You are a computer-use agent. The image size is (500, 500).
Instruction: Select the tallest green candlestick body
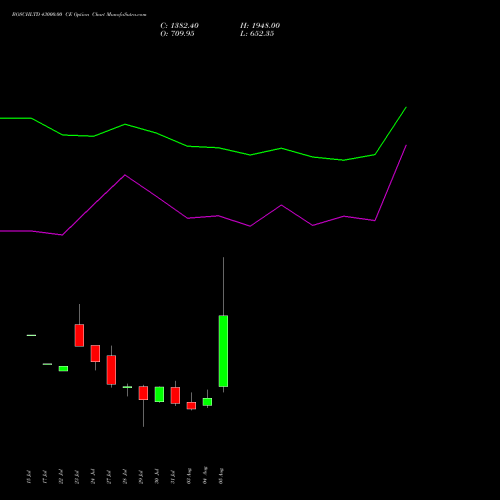click(x=223, y=351)
